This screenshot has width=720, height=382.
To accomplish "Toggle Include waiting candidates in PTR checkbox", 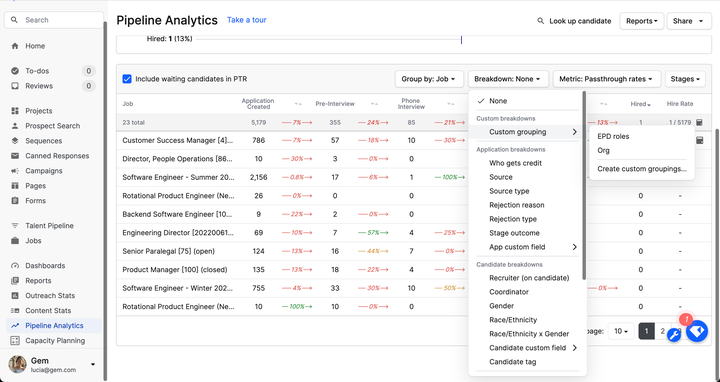I will point(127,79).
